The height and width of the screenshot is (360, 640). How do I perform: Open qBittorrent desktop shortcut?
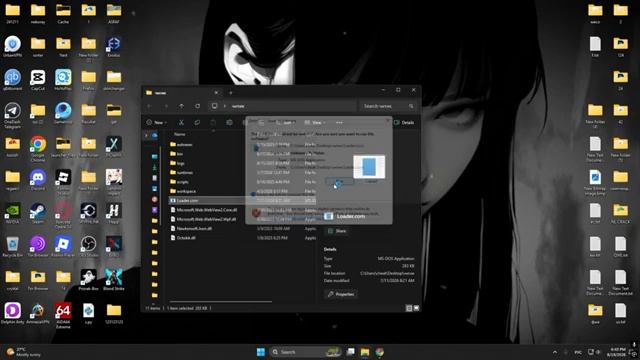click(13, 80)
